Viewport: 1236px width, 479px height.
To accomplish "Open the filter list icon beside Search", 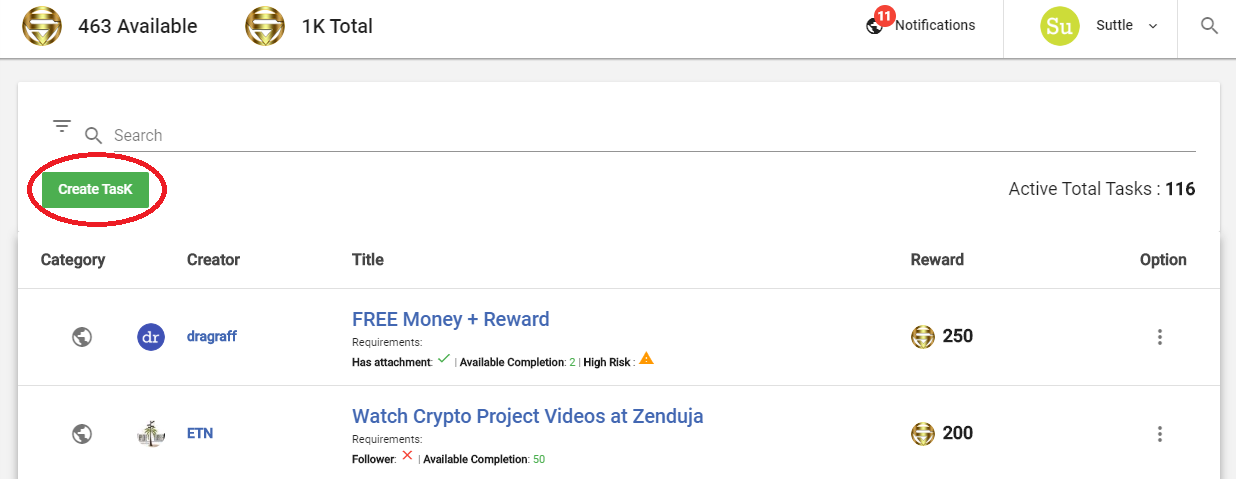I will pos(62,126).
